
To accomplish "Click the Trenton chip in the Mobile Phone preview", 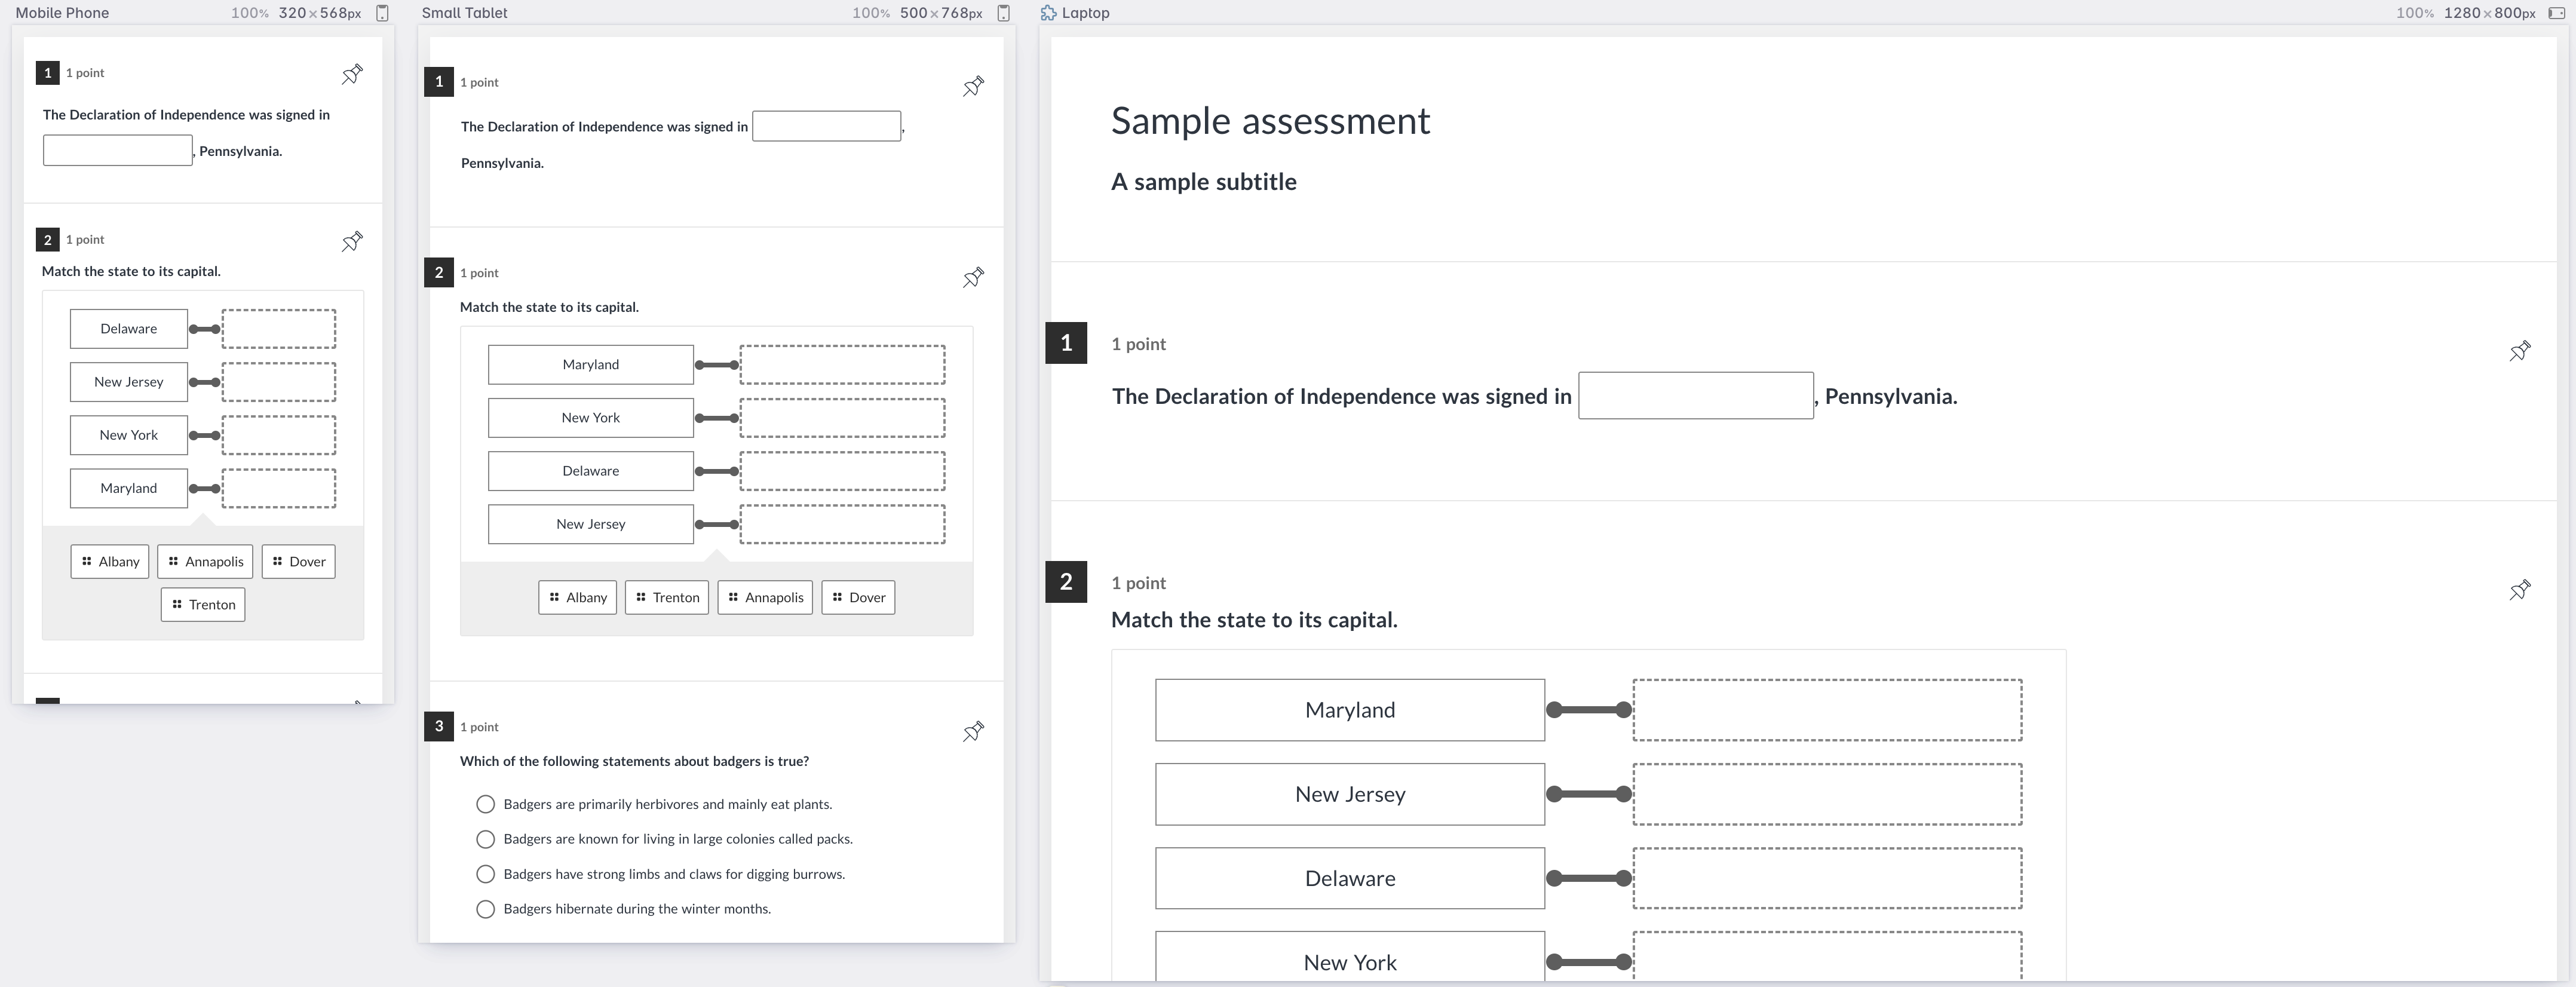I will click(203, 604).
